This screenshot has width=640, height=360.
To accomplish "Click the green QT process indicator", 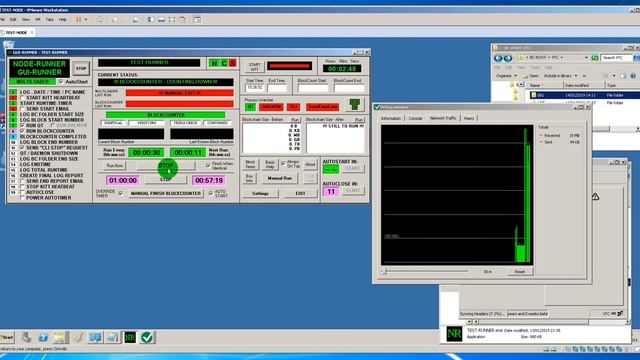I will [x=250, y=107].
